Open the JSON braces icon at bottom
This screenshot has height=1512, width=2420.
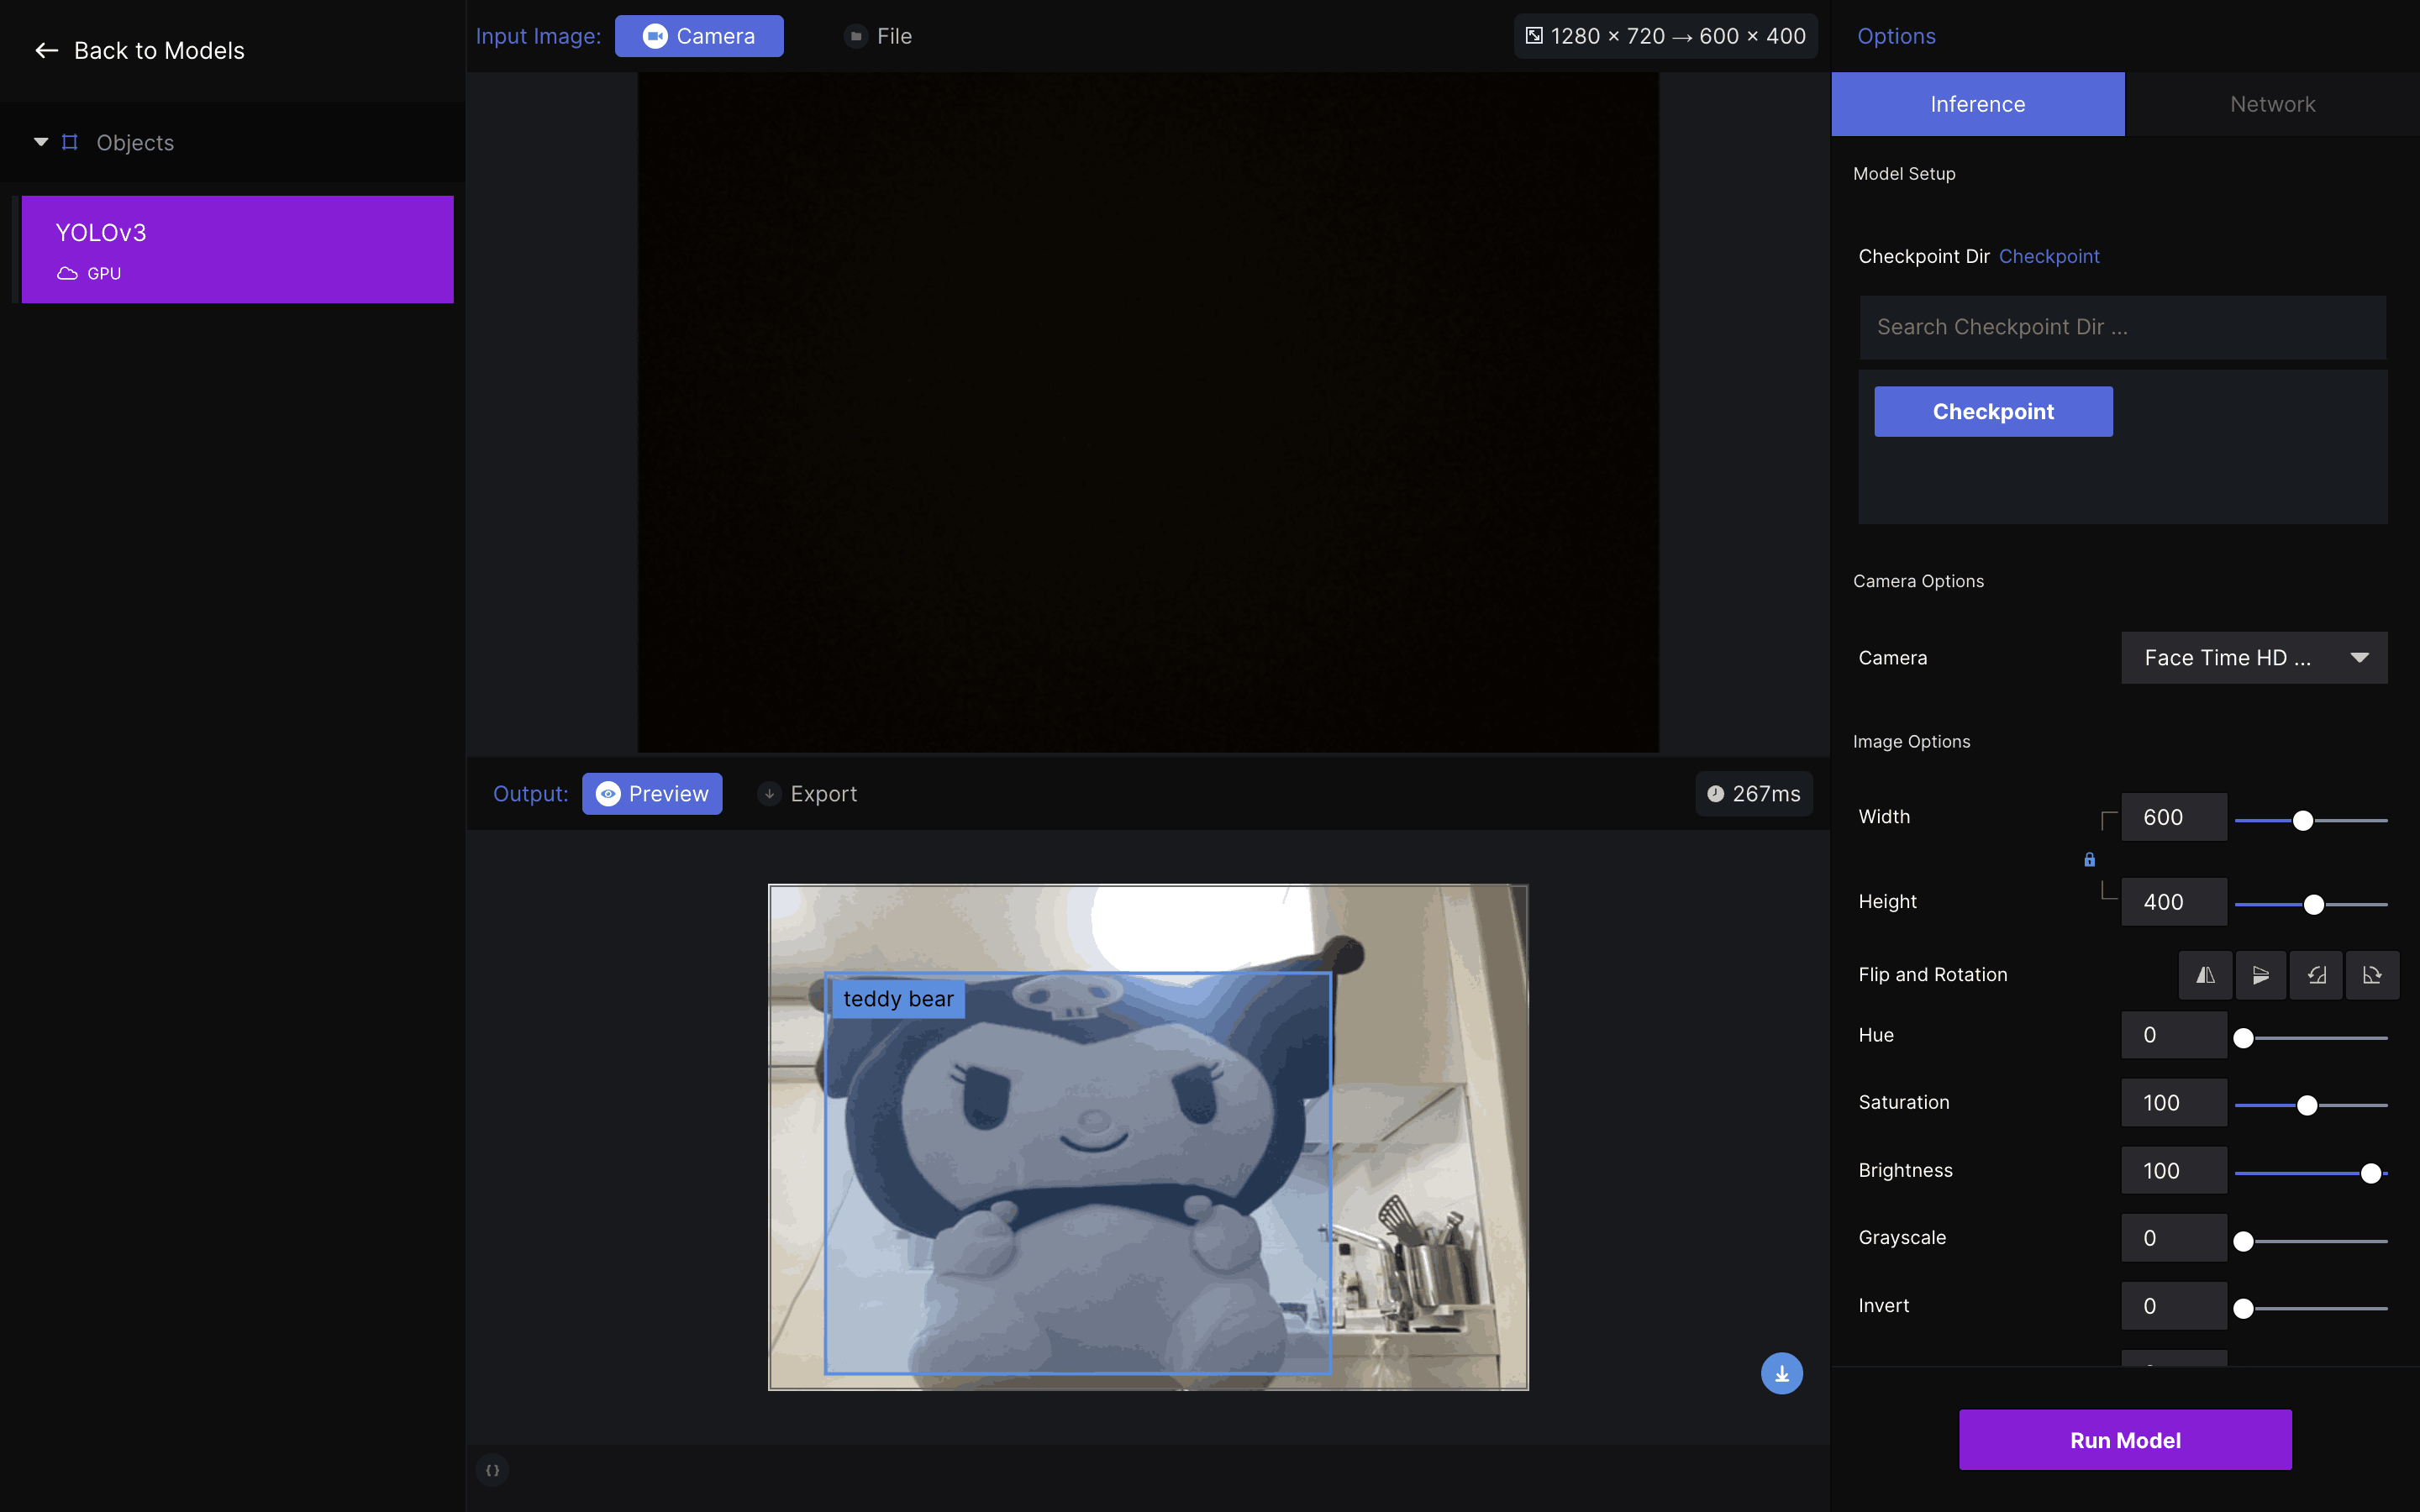[492, 1470]
